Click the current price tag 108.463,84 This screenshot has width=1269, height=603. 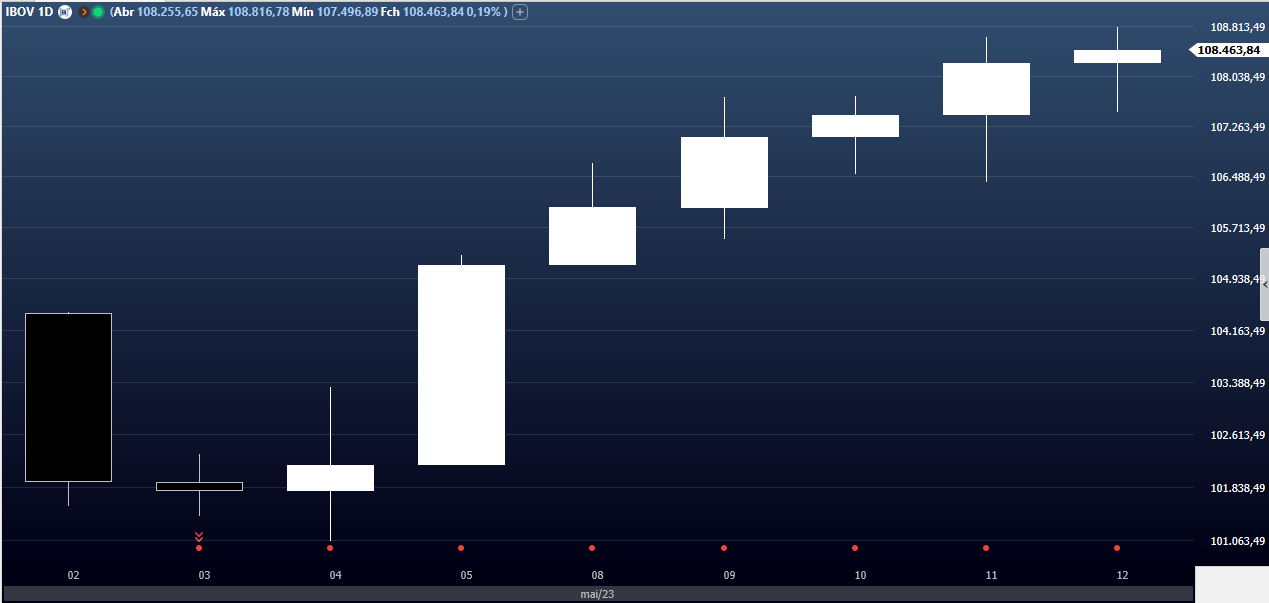(x=1227, y=49)
